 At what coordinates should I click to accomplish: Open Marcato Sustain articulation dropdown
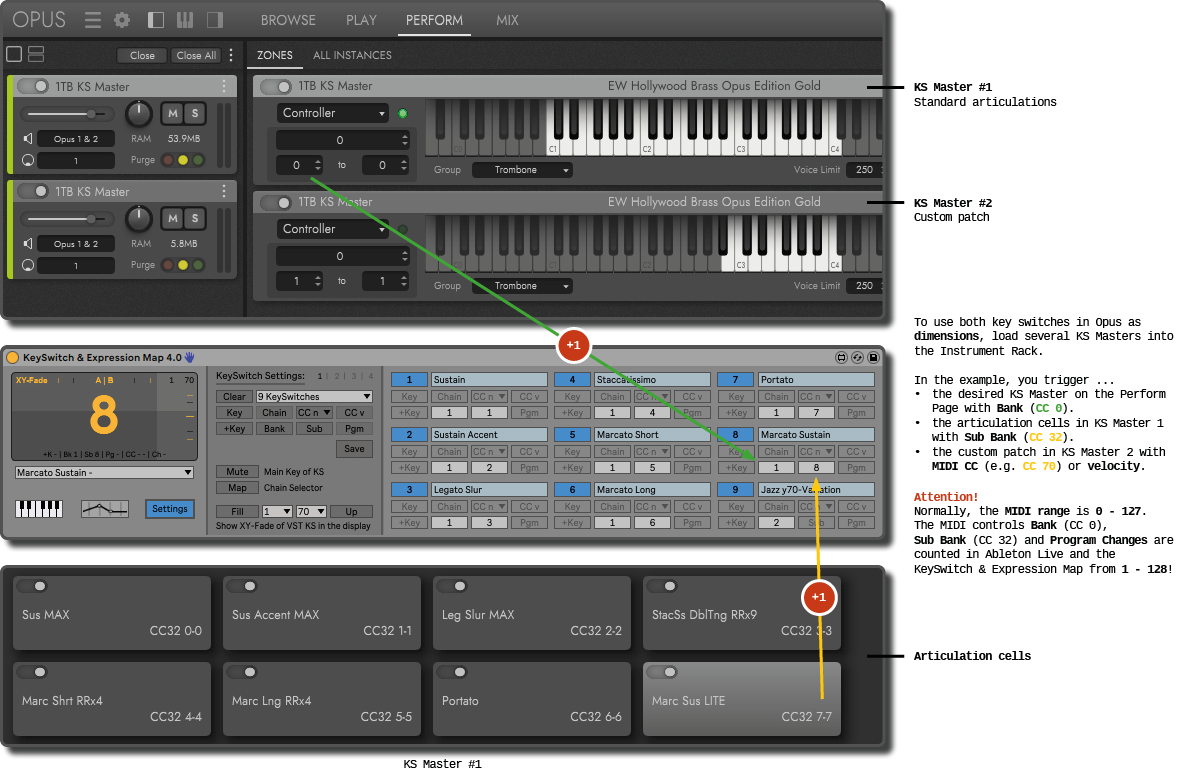(x=104, y=473)
